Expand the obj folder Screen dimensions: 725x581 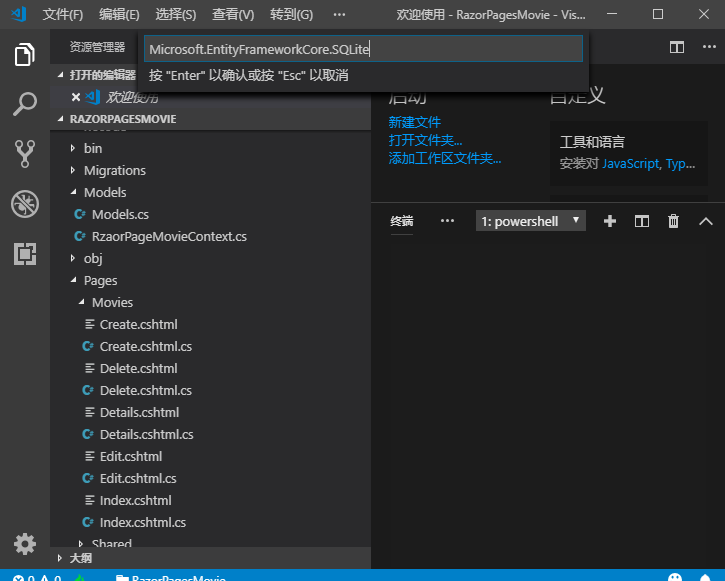[73, 258]
